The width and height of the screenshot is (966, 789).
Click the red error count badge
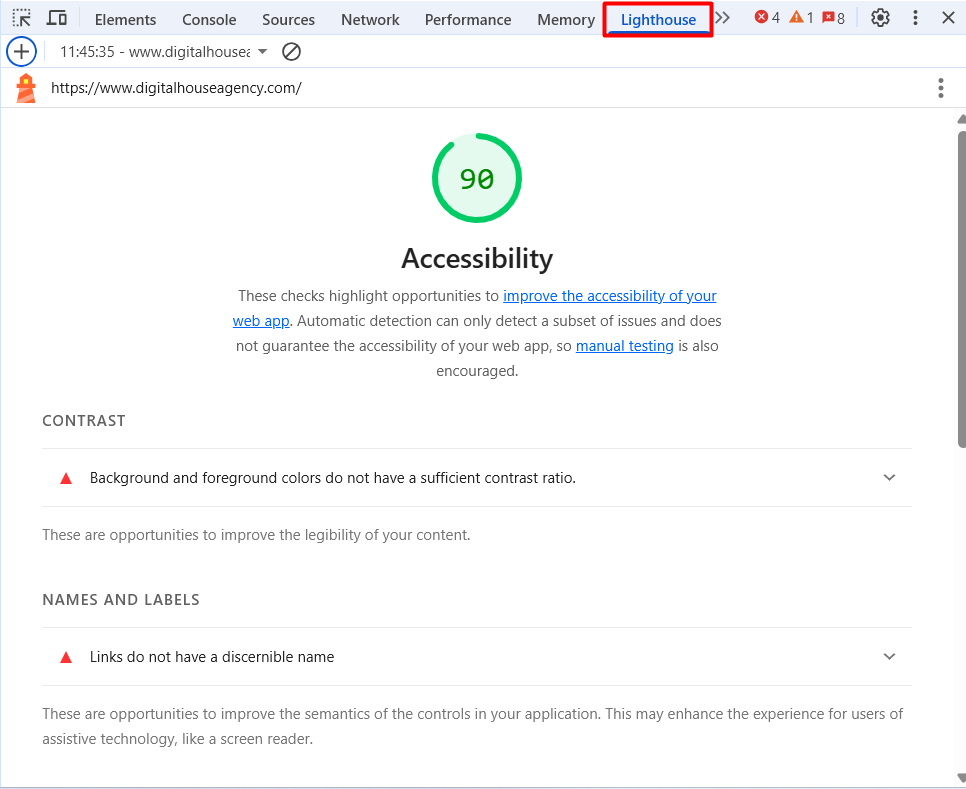pyautogui.click(x=767, y=18)
